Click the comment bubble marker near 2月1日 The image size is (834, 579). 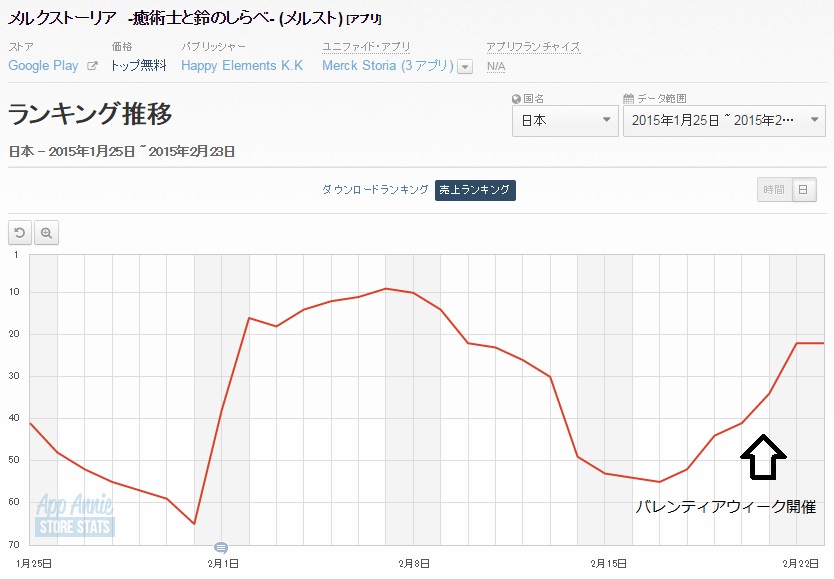(221, 547)
